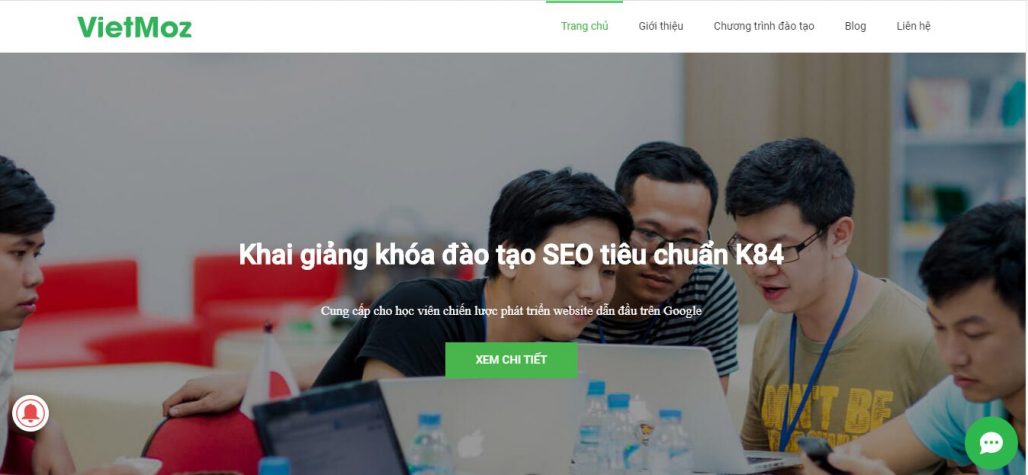Click the Apple logo on the silver laptop
The width and height of the screenshot is (1028, 475).
point(469,444)
